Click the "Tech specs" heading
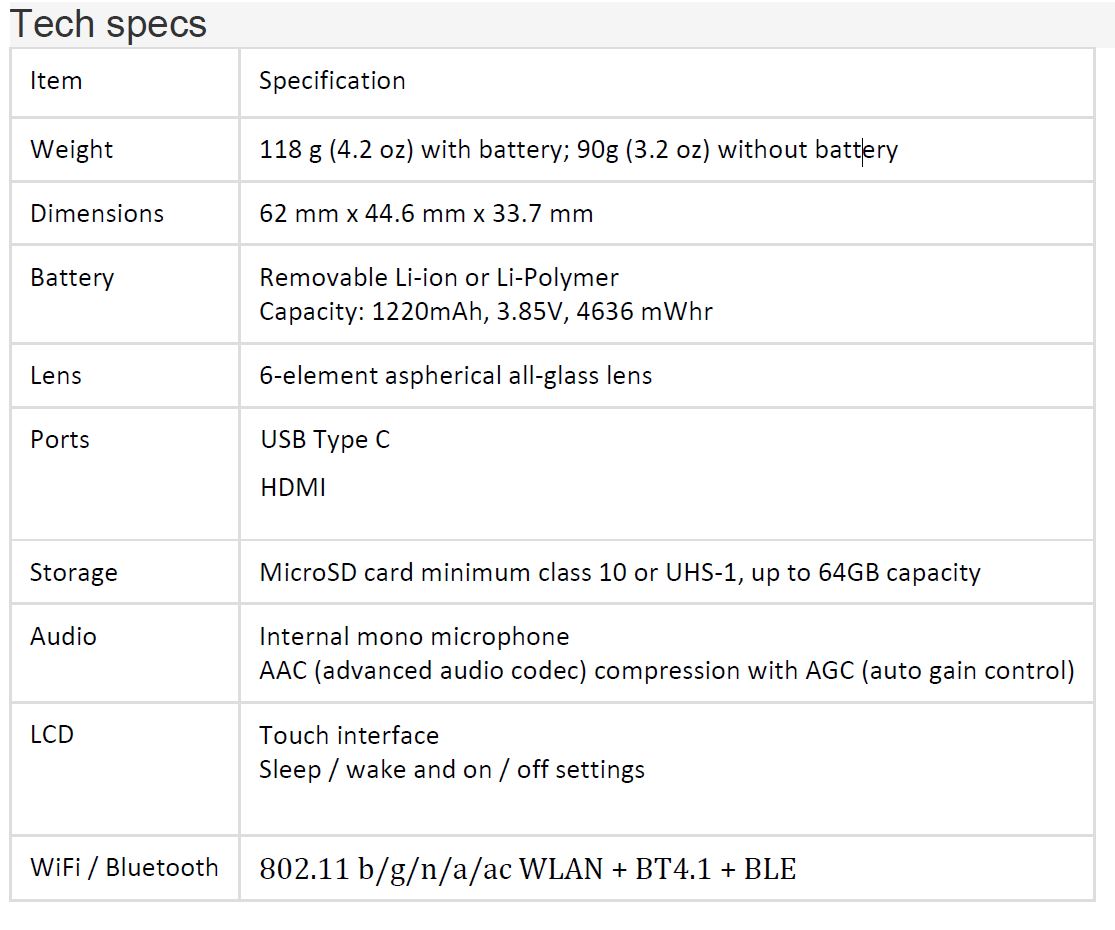 point(108,24)
